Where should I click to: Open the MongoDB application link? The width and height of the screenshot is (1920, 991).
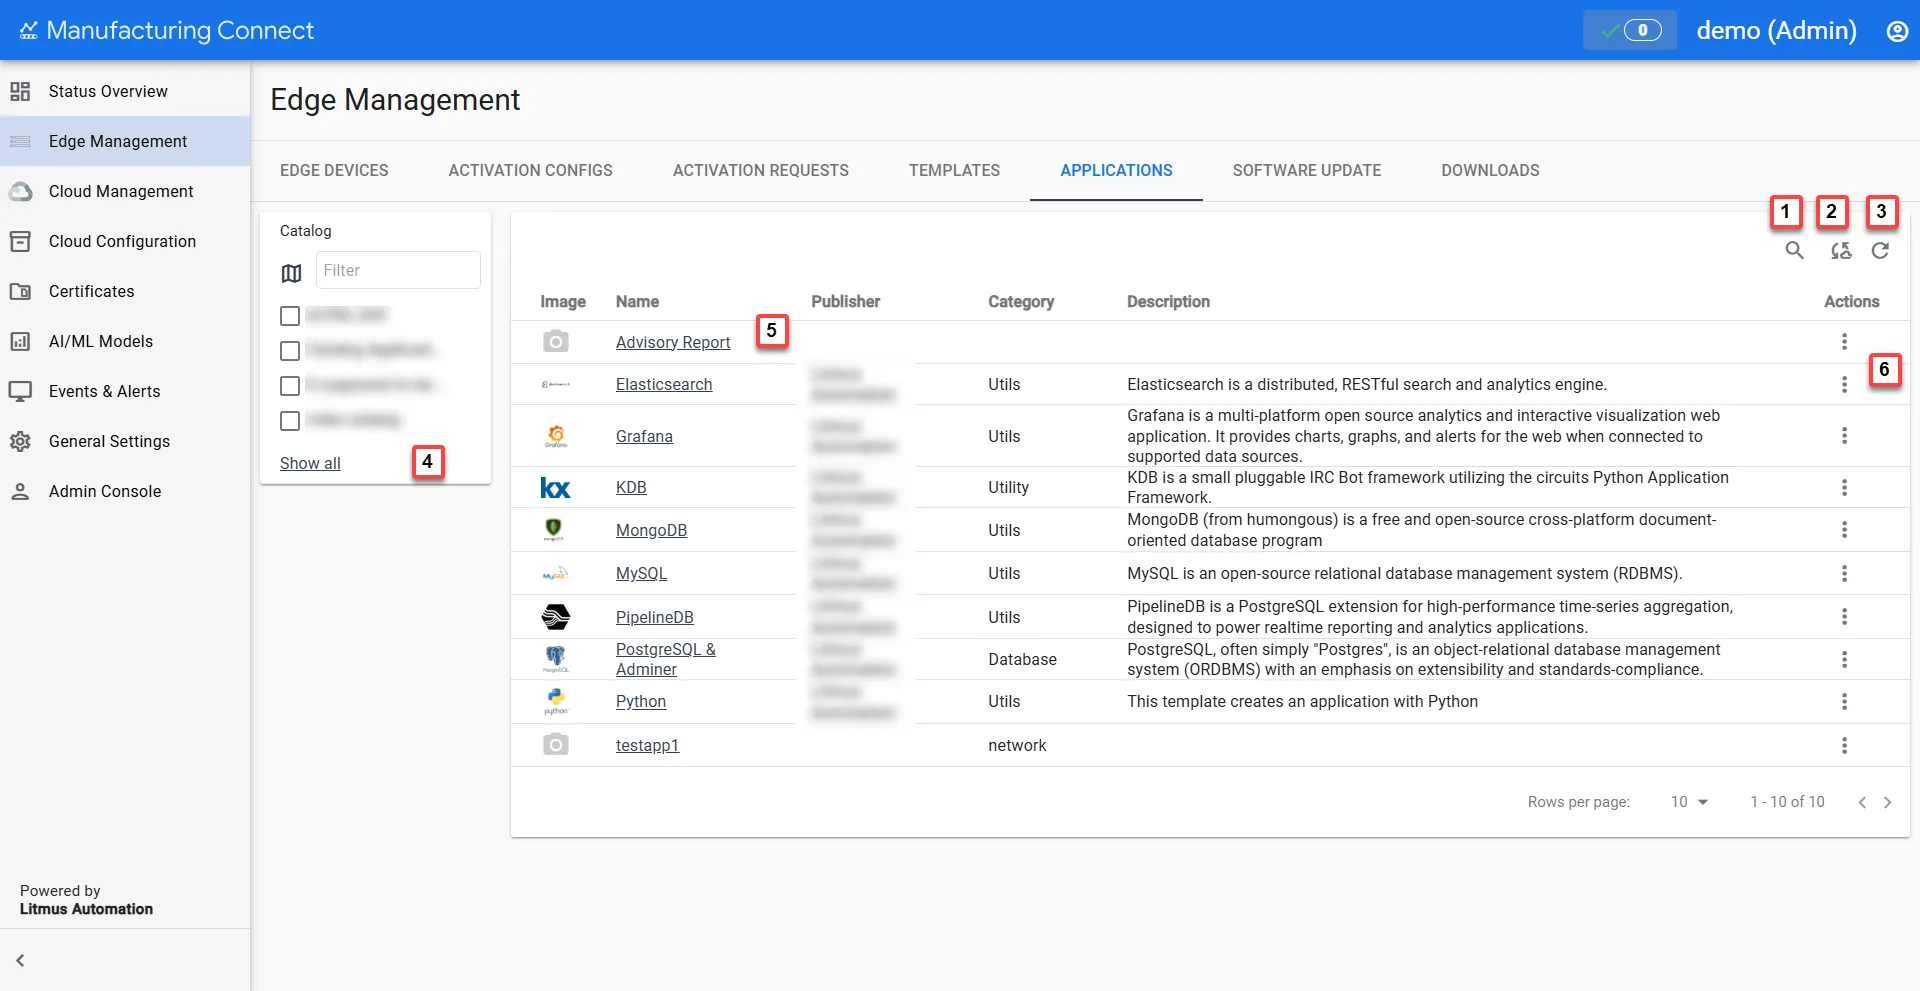pos(651,531)
